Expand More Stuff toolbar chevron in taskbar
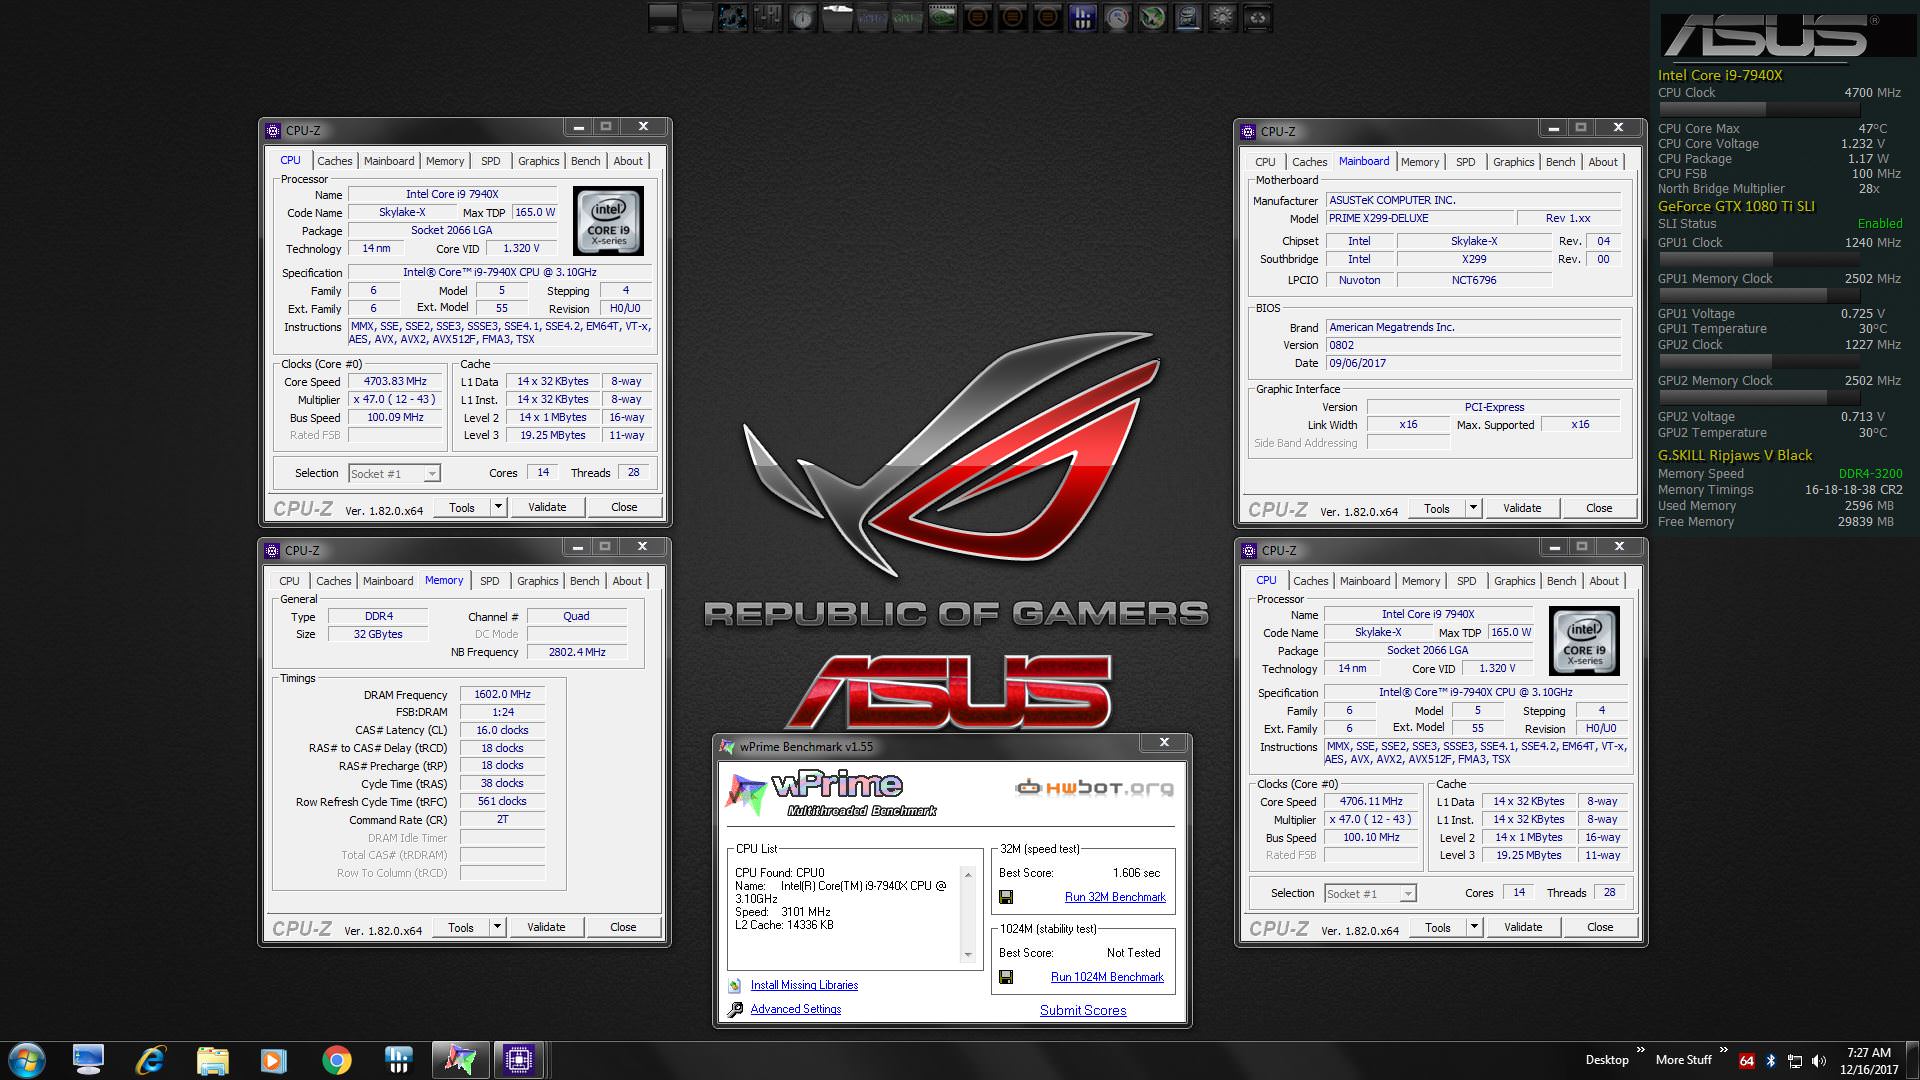 (x=1724, y=1050)
